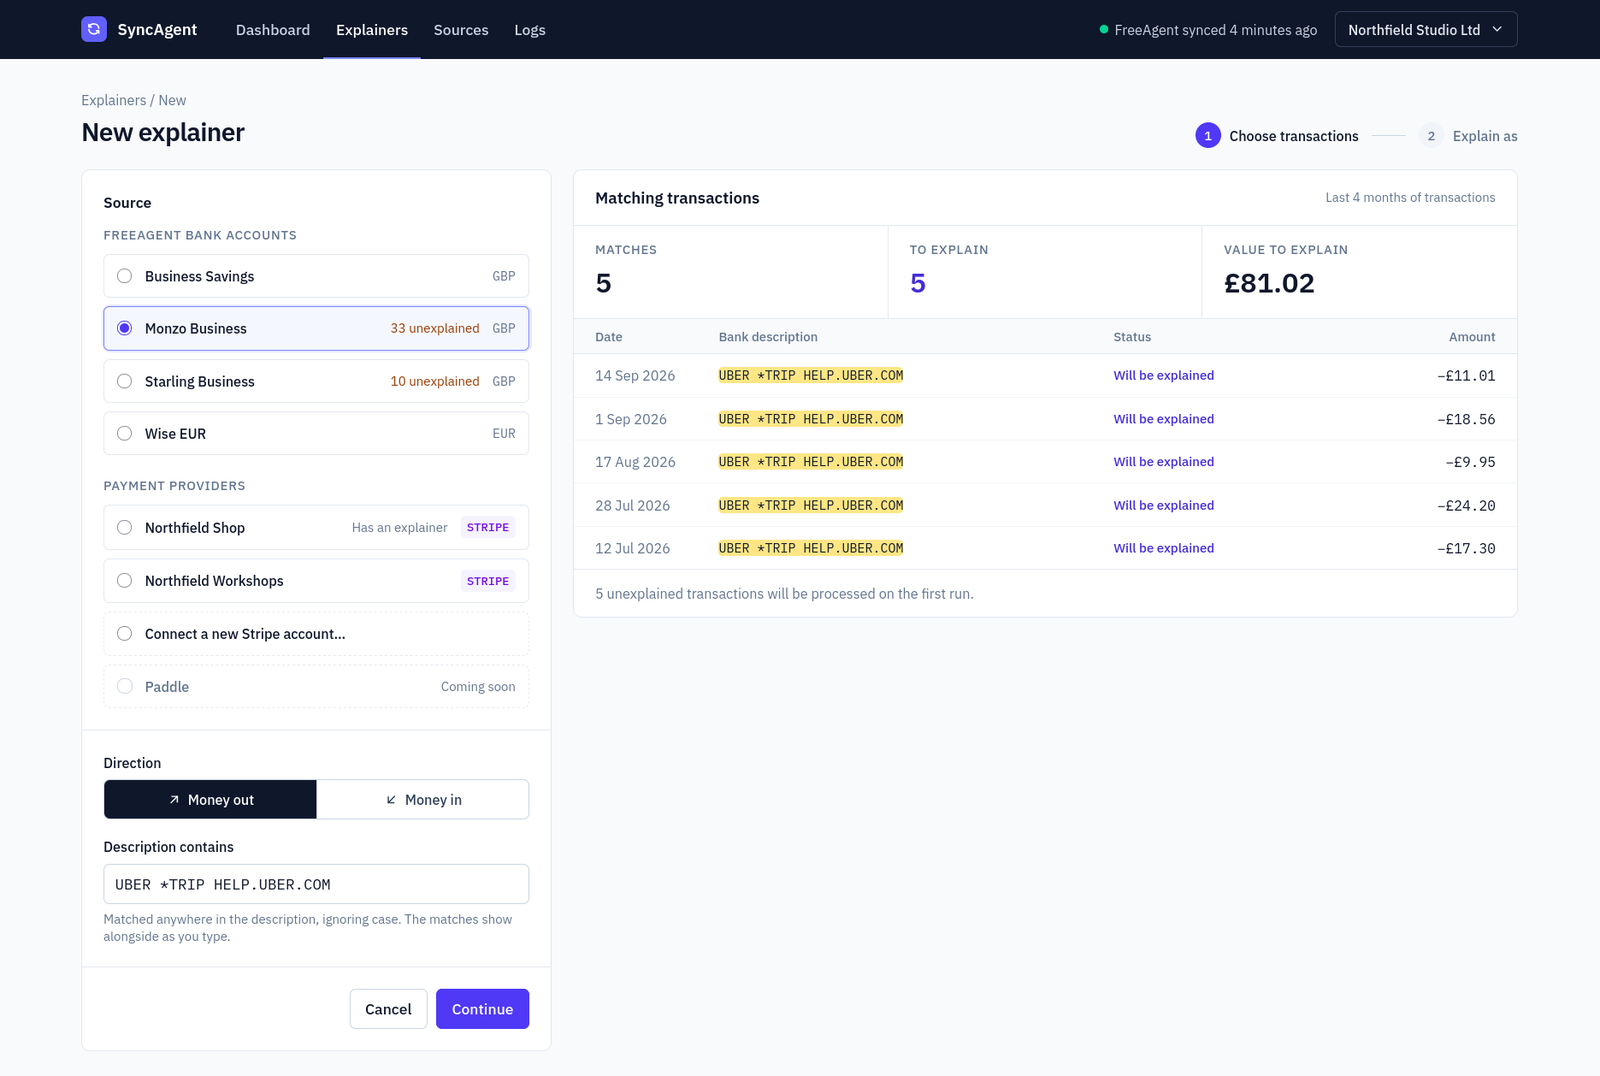The height and width of the screenshot is (1076, 1600).
Task: Open the Northfield Studio Ltd company dropdown
Action: pos(1426,29)
